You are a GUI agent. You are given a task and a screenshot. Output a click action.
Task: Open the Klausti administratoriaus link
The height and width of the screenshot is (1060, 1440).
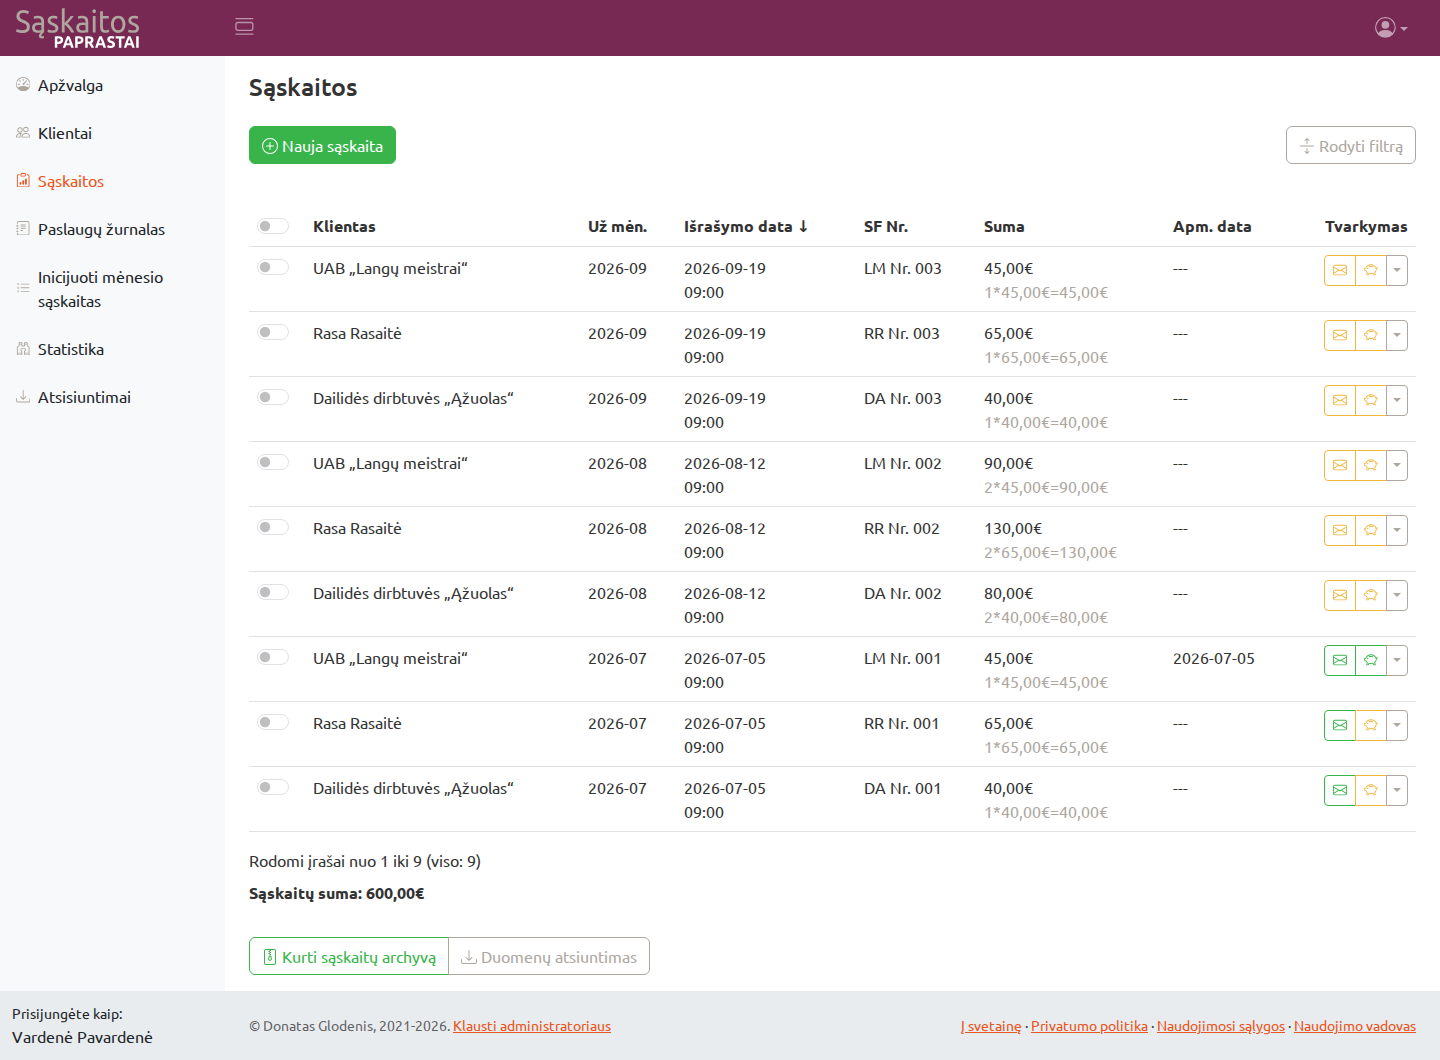[532, 1026]
